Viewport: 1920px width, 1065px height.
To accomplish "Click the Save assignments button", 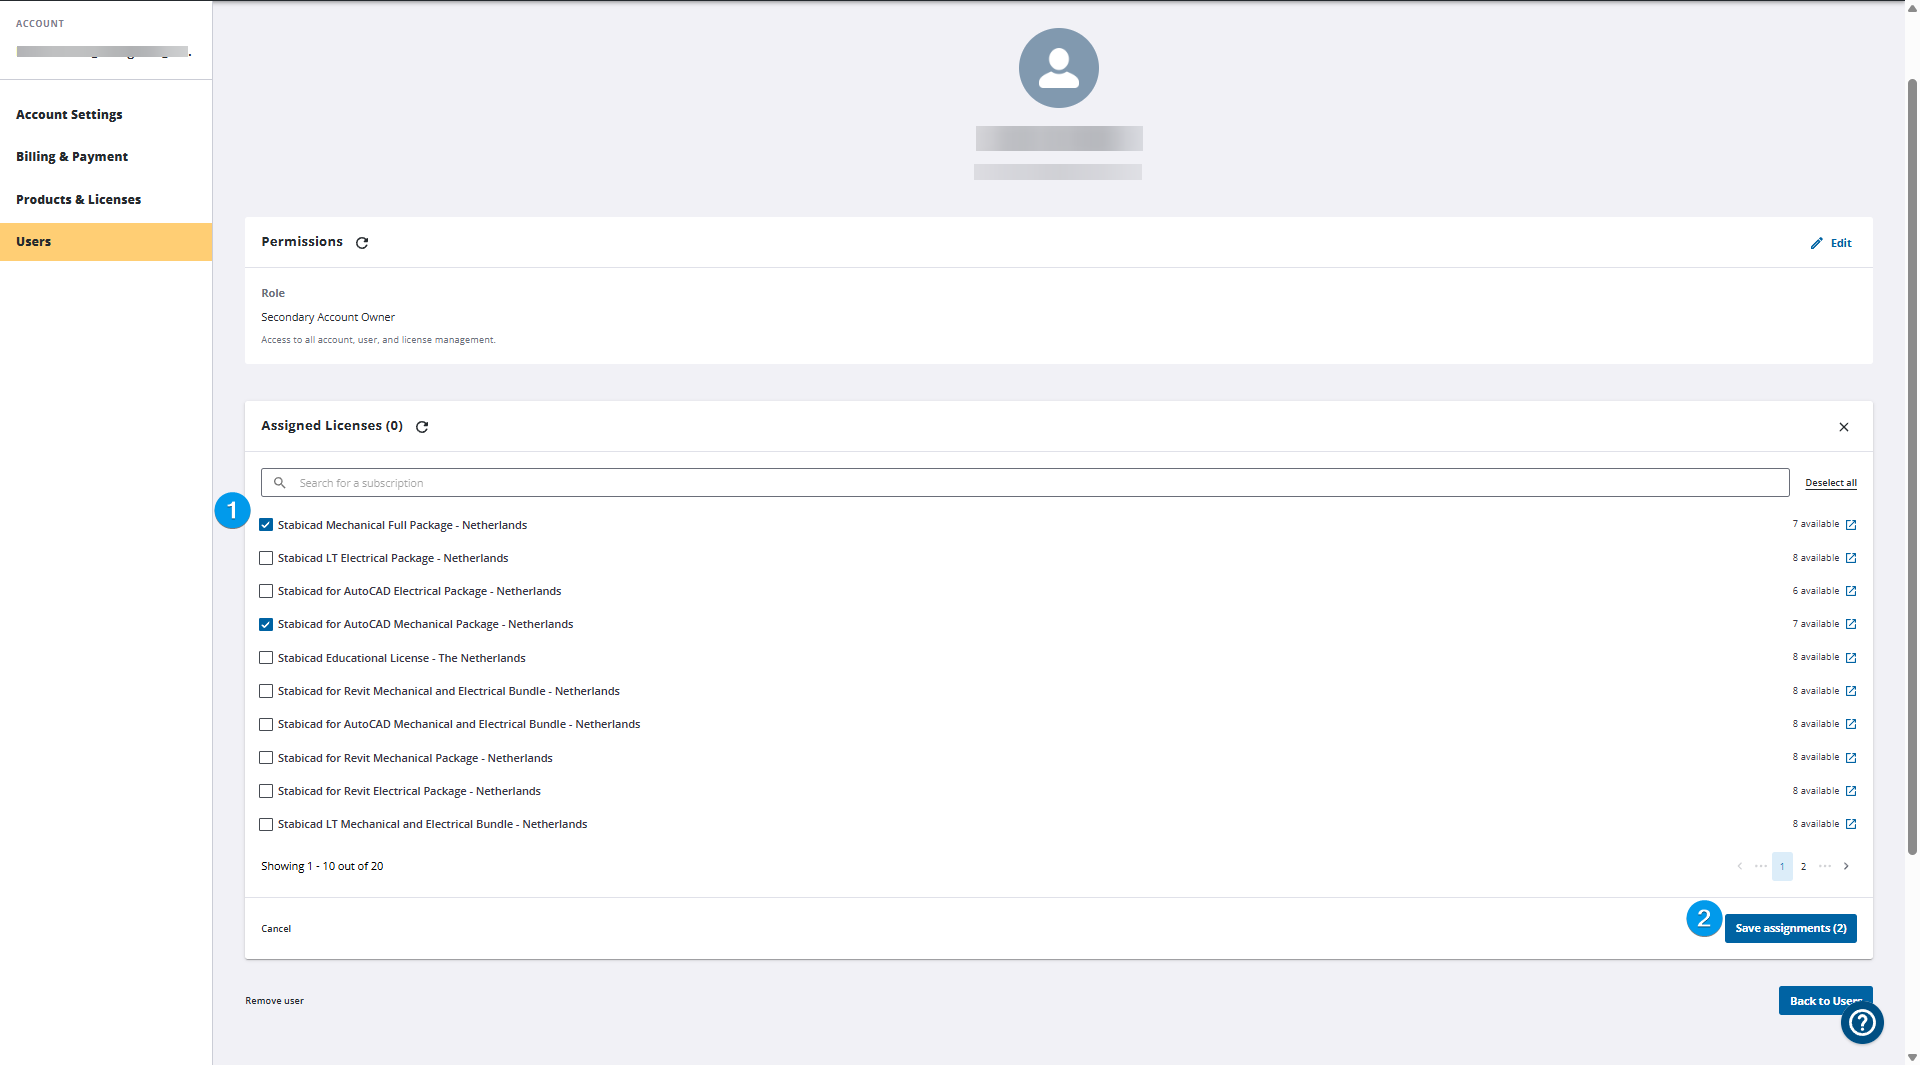I will pyautogui.click(x=1790, y=928).
